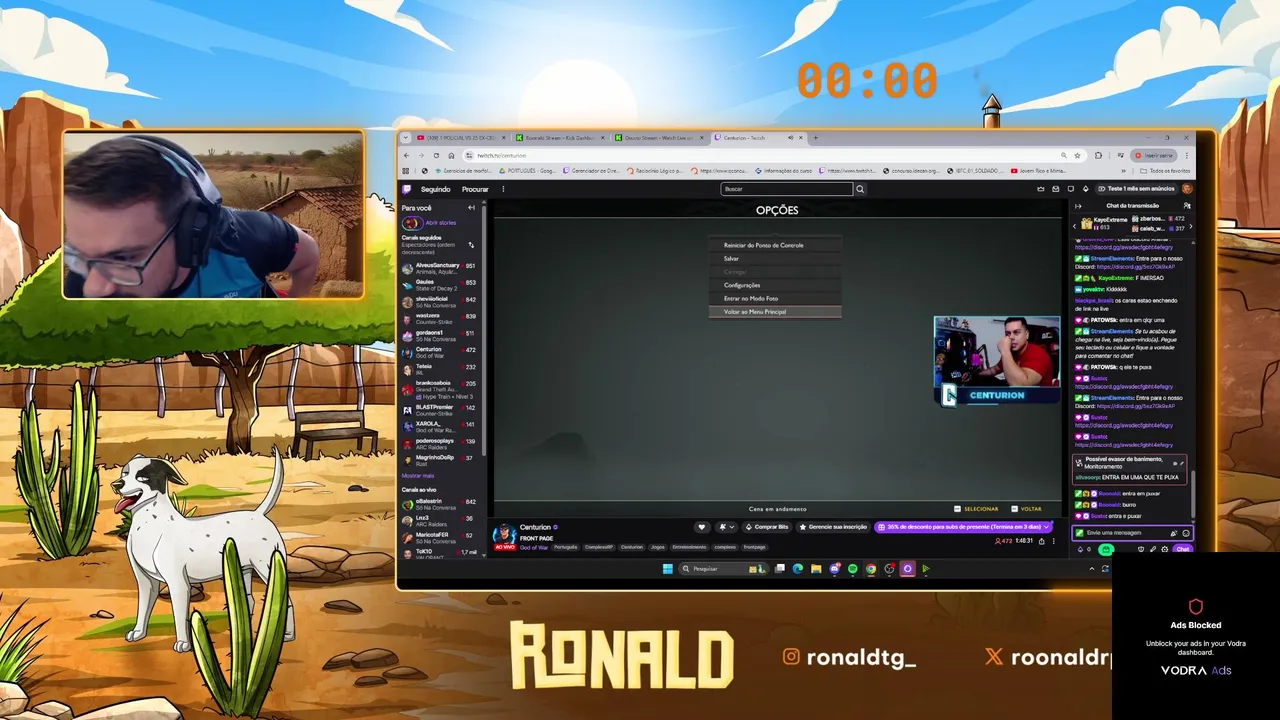The image size is (1280, 720).
Task: Switch to the Oscuro Stream Kick tab
Action: pos(659,137)
